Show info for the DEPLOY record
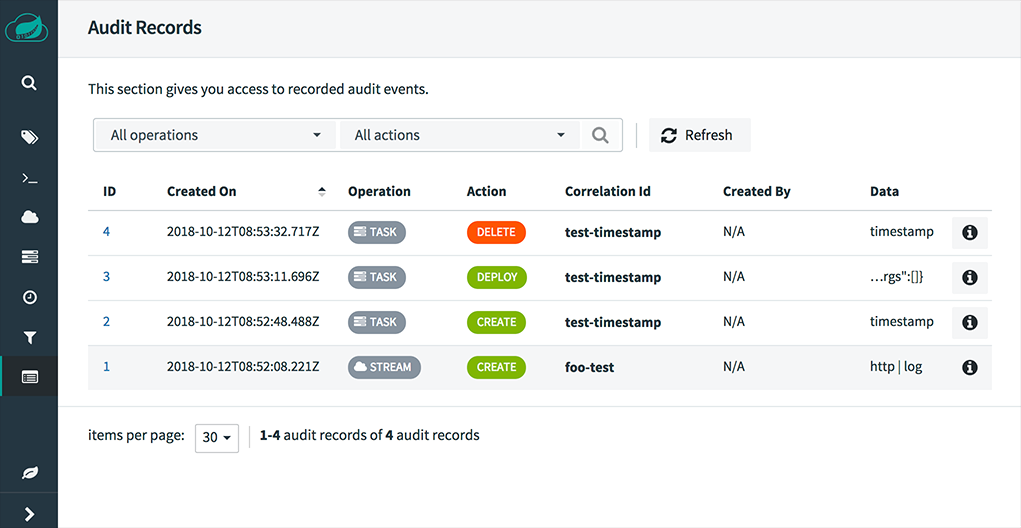The height and width of the screenshot is (528, 1021). pyautogui.click(x=970, y=277)
